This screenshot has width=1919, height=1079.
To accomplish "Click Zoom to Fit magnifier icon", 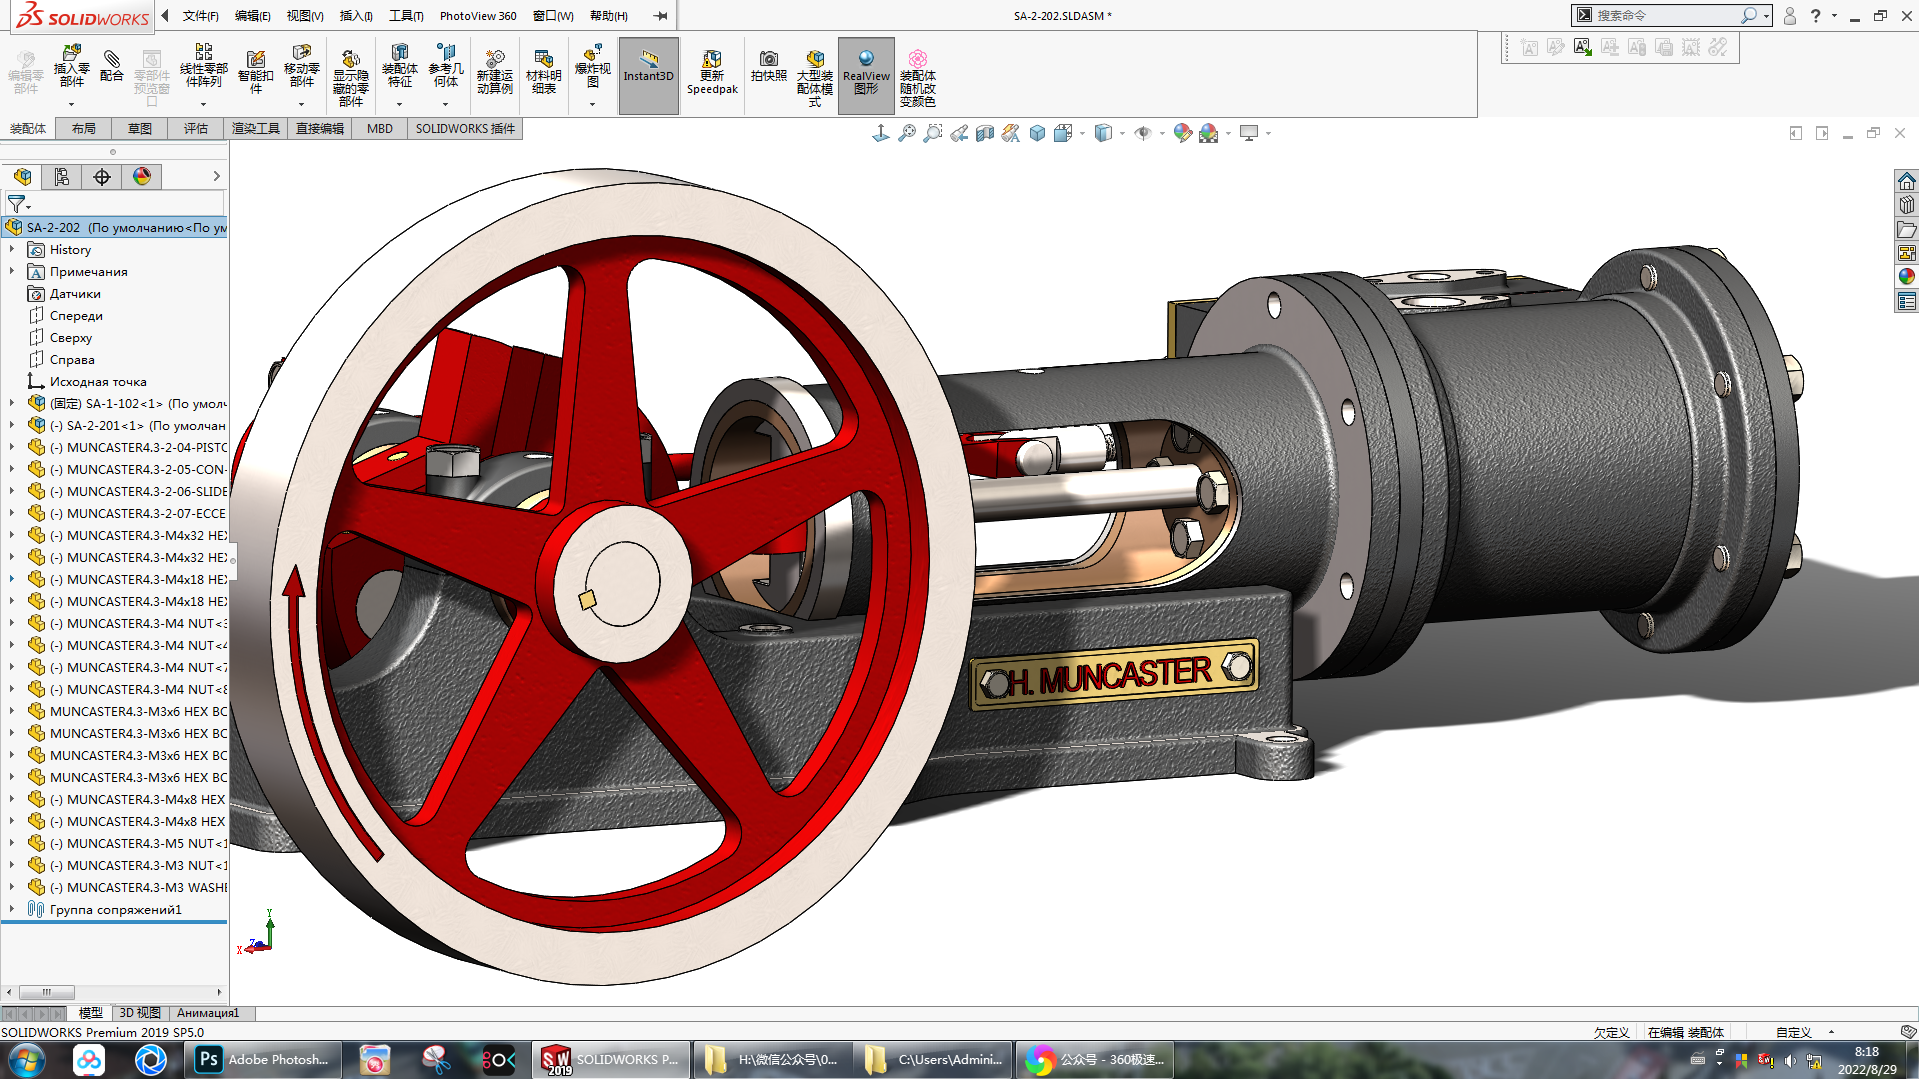I will tap(907, 133).
